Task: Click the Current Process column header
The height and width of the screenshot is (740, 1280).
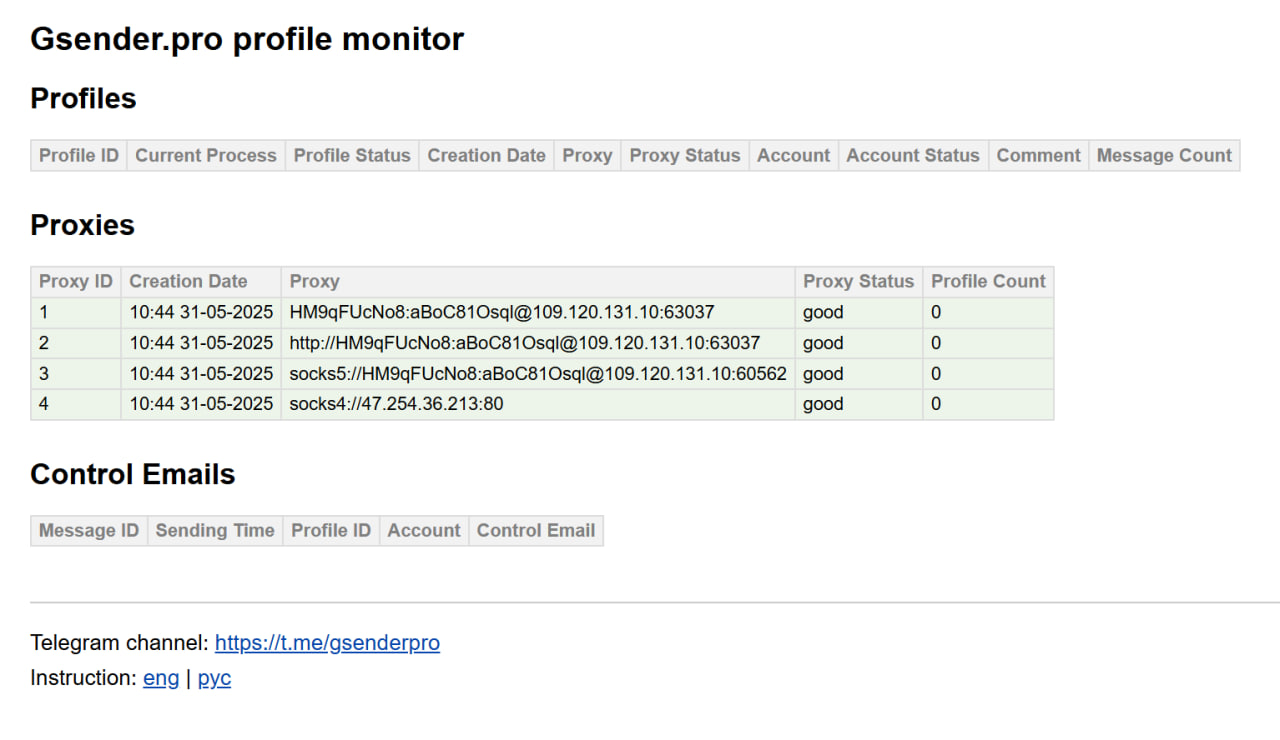Action: (206, 155)
